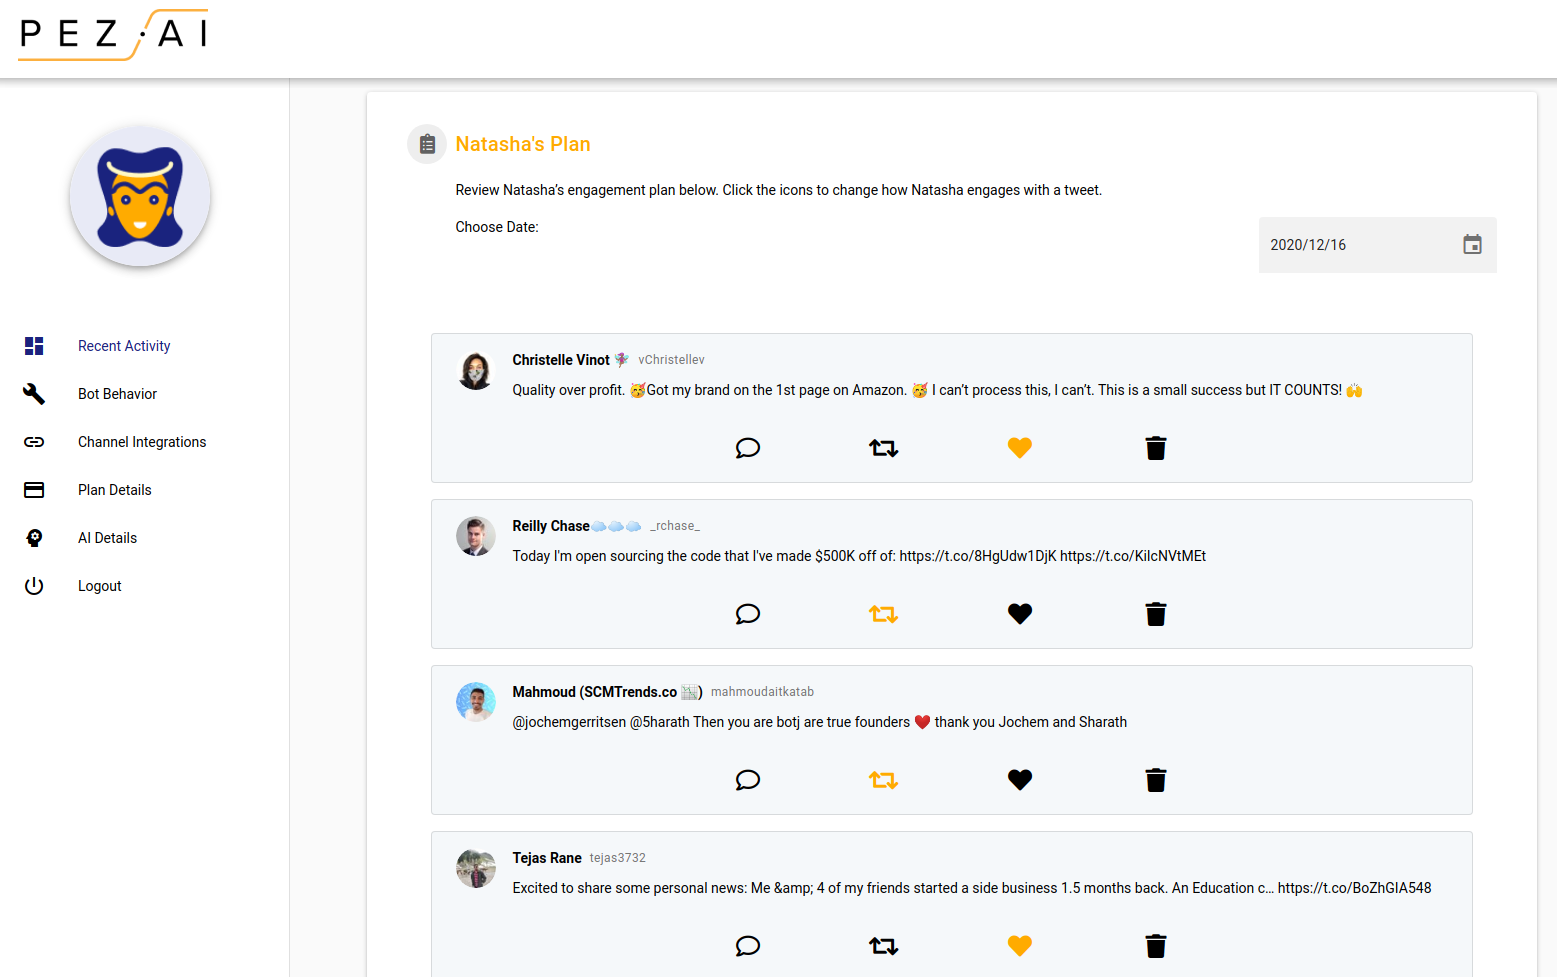Click the date field showing 2020/12/16
This screenshot has height=977, width=1557.
(1350, 245)
